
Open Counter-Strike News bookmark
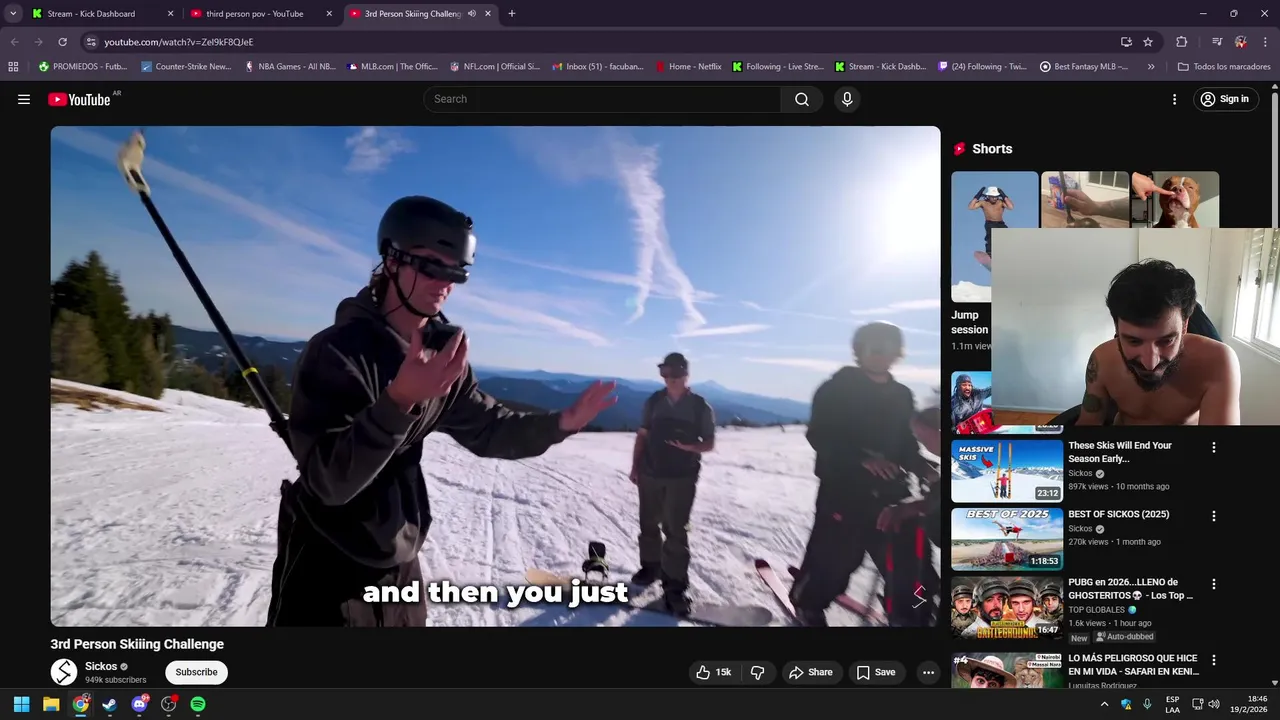(186, 67)
